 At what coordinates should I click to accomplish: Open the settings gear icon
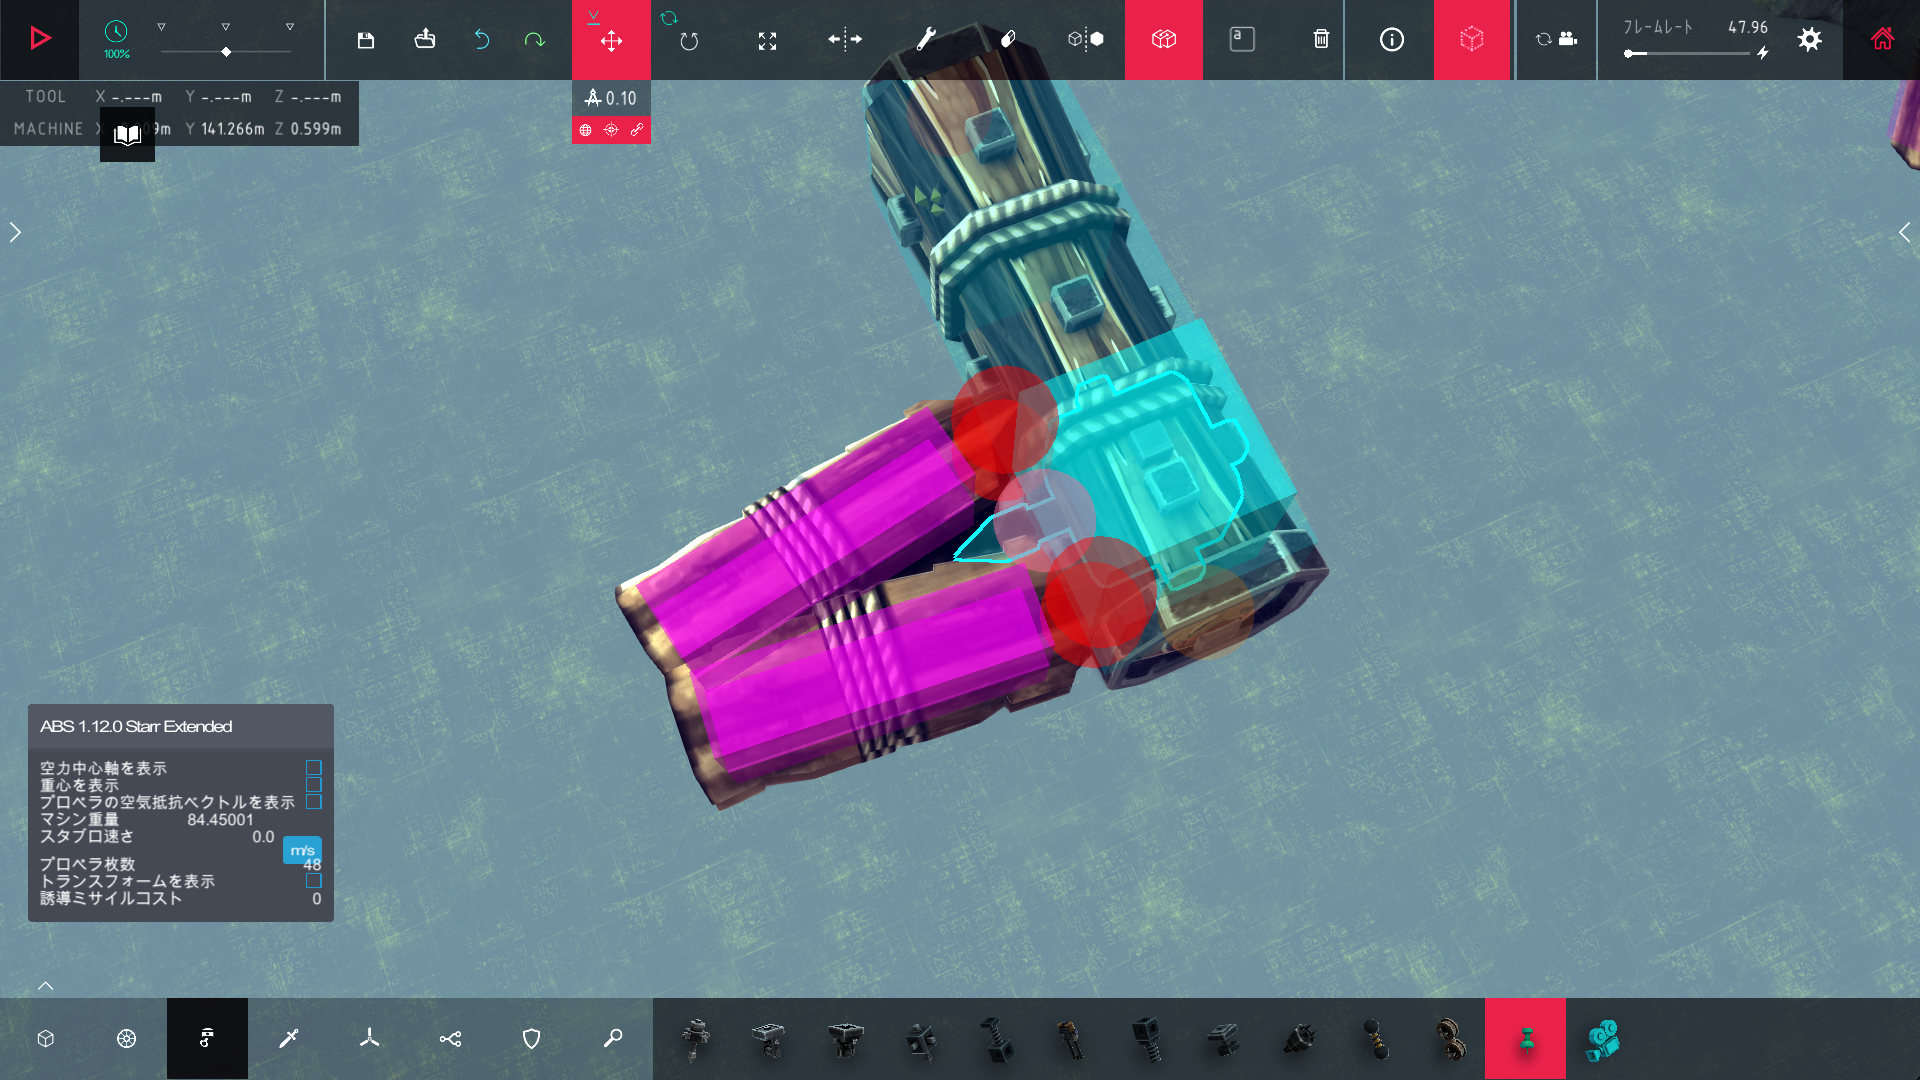coord(1809,40)
